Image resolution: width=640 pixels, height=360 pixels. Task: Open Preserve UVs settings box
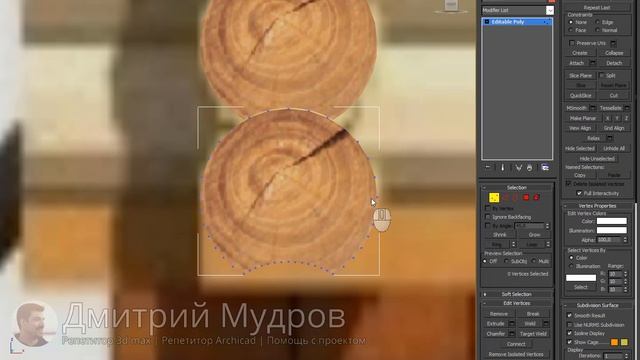(613, 43)
